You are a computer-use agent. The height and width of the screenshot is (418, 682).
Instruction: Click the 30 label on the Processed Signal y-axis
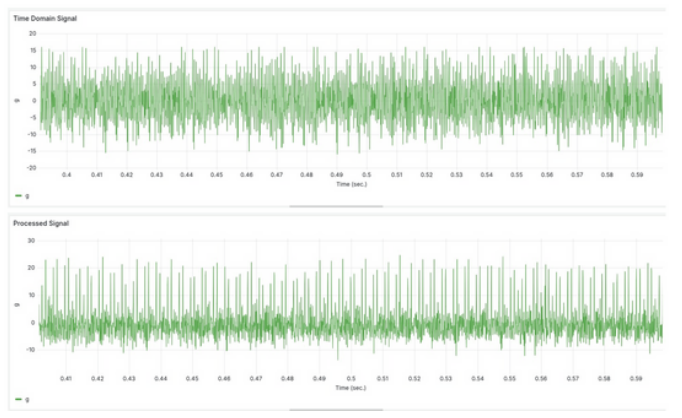coord(31,240)
